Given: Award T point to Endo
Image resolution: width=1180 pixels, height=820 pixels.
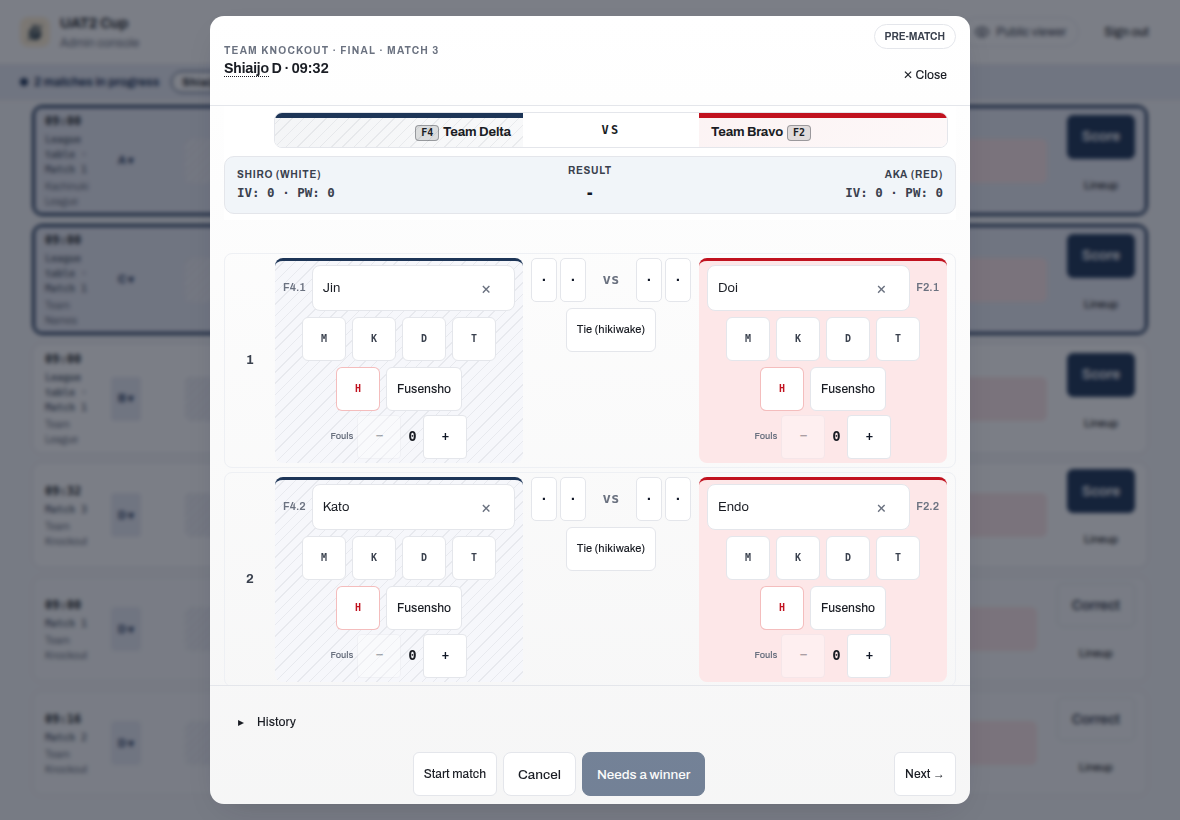Looking at the screenshot, I should point(898,557).
